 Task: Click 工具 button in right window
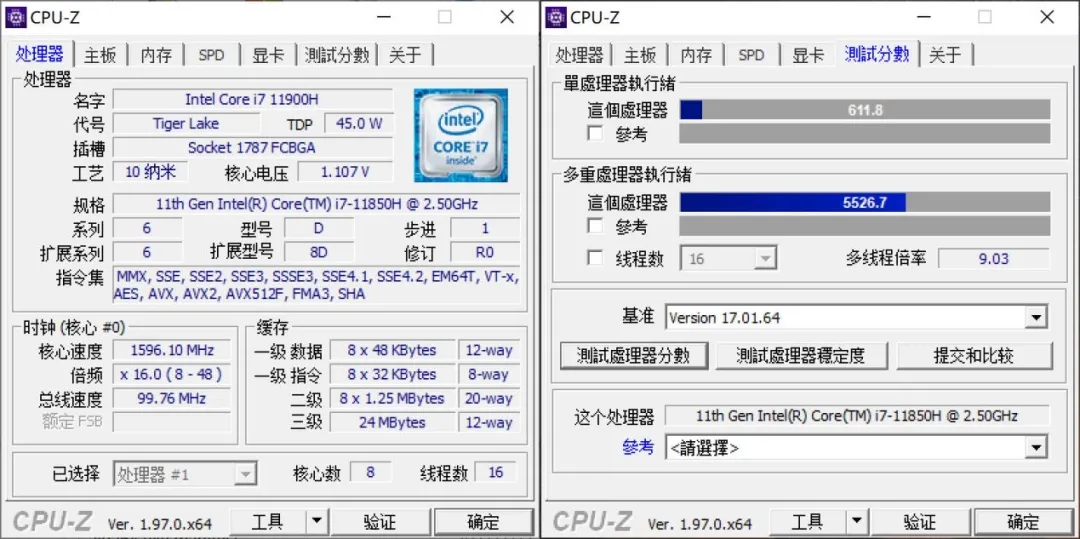pos(807,522)
